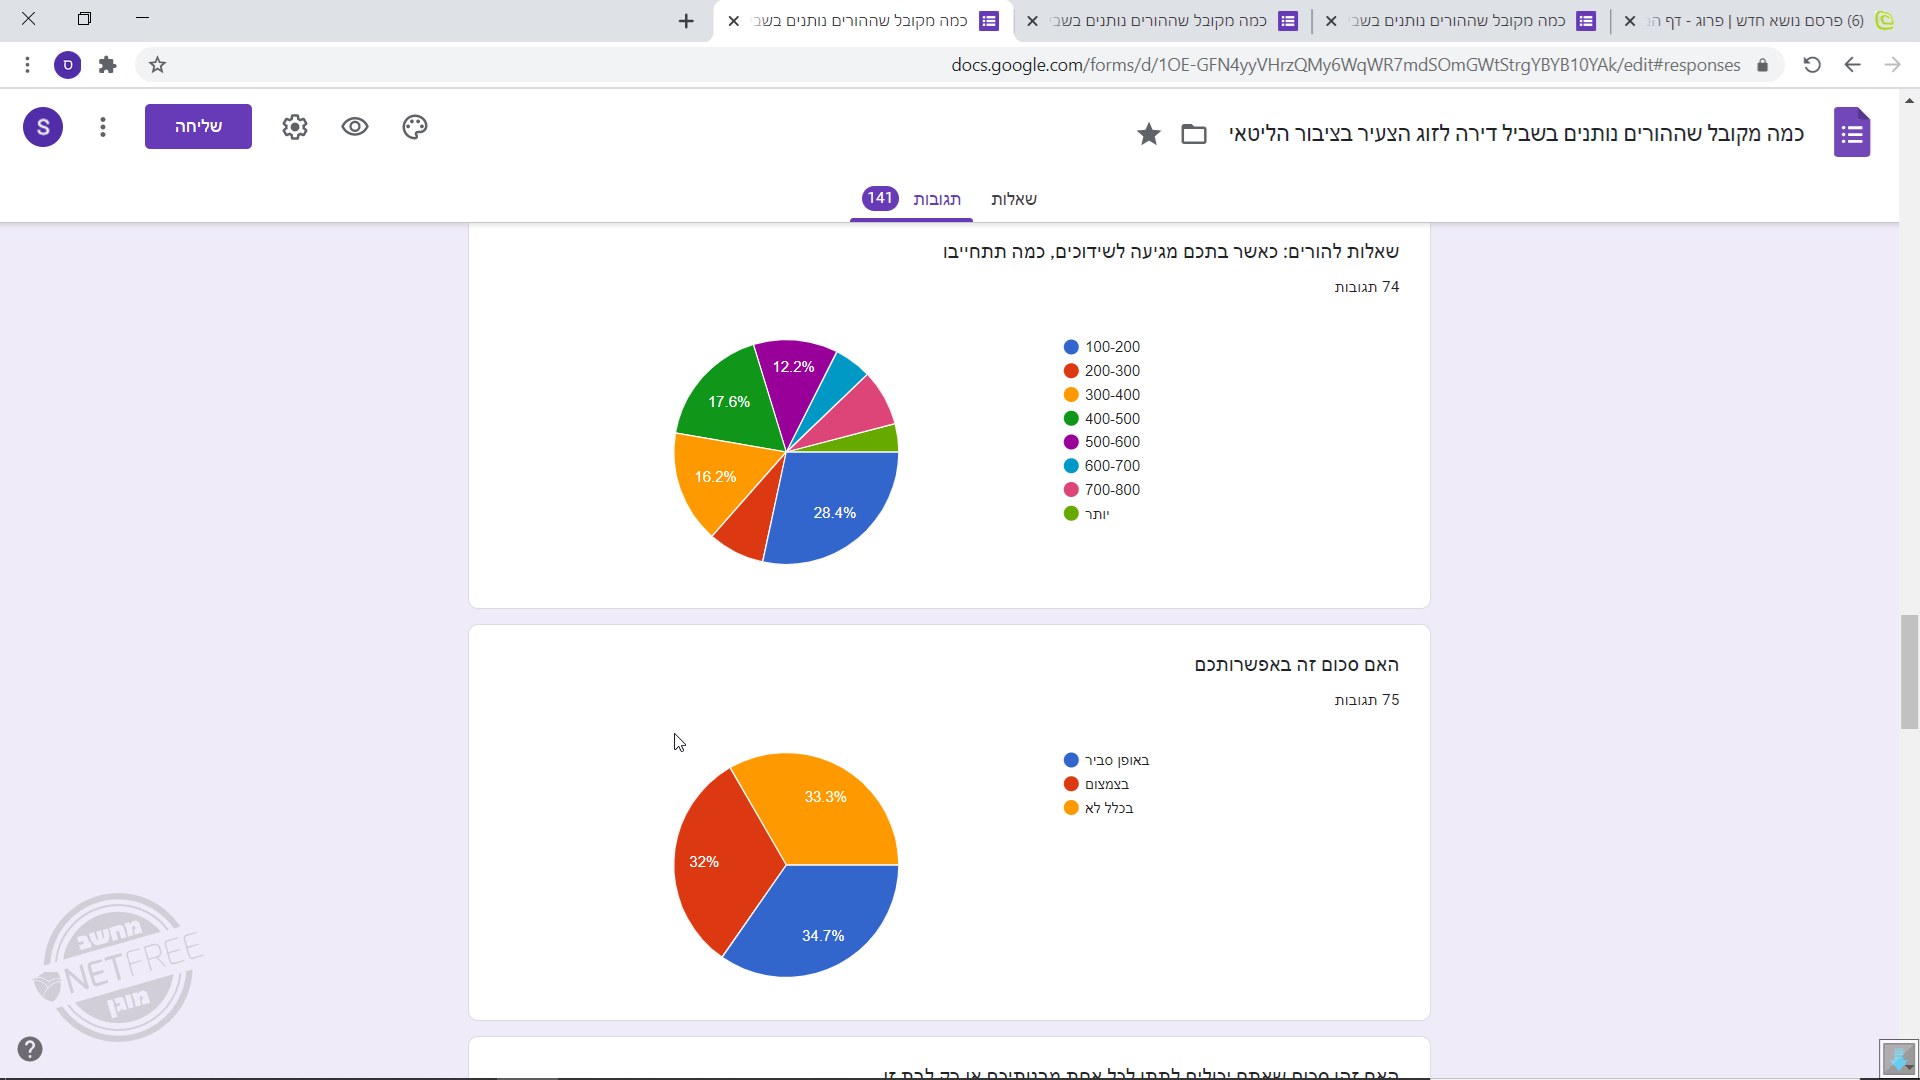Reload the page with the refresh icon
The width and height of the screenshot is (1920, 1080).
tap(1812, 65)
